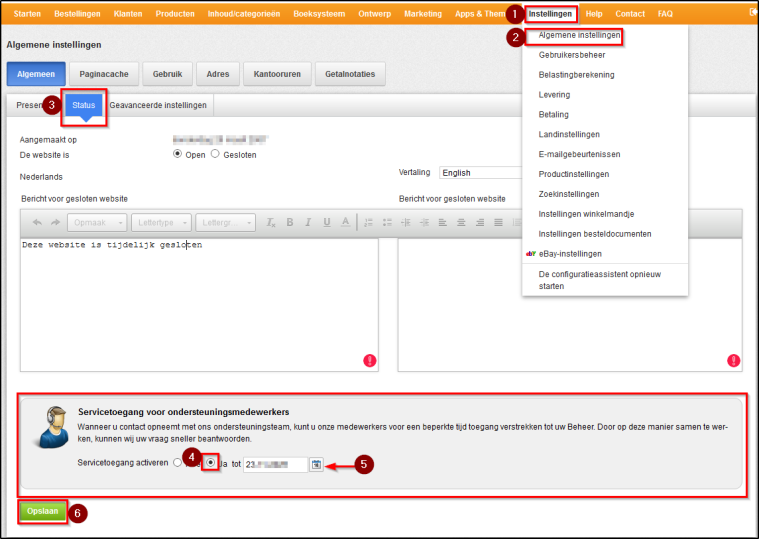Toggle bold formatting in left editor

(290, 222)
